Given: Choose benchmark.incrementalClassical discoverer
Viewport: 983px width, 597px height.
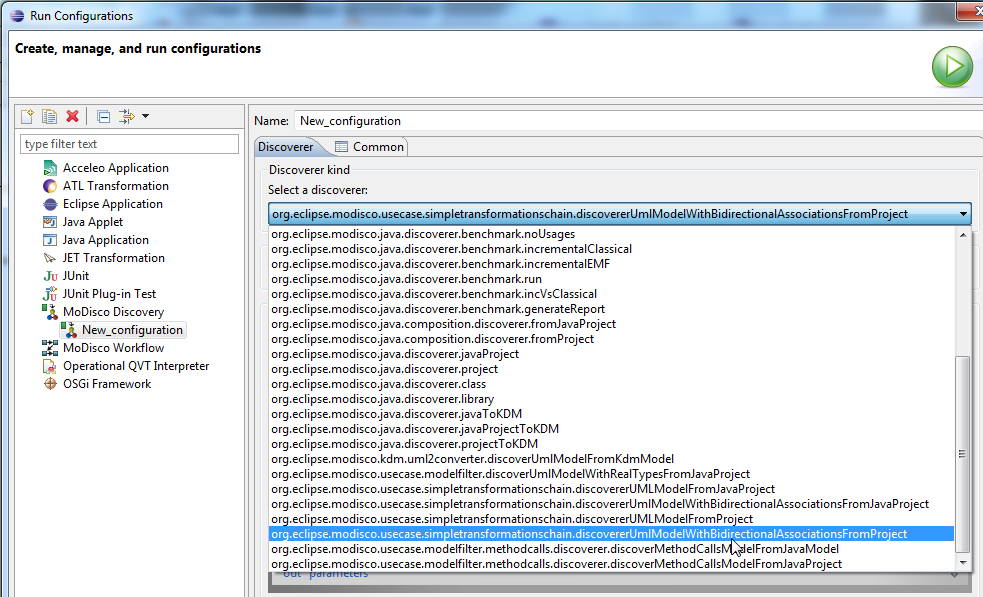Looking at the screenshot, I should [611, 250].
